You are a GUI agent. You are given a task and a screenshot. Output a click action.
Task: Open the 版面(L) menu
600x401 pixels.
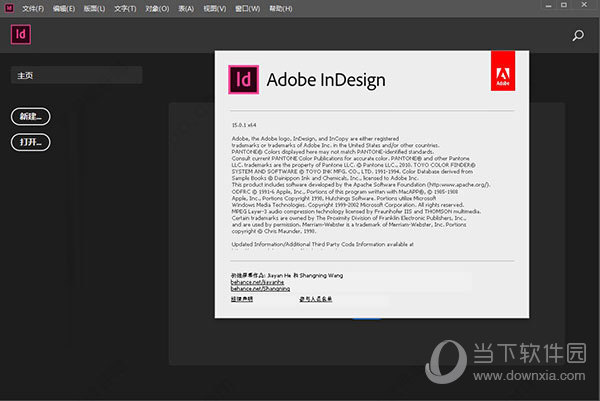[94, 8]
